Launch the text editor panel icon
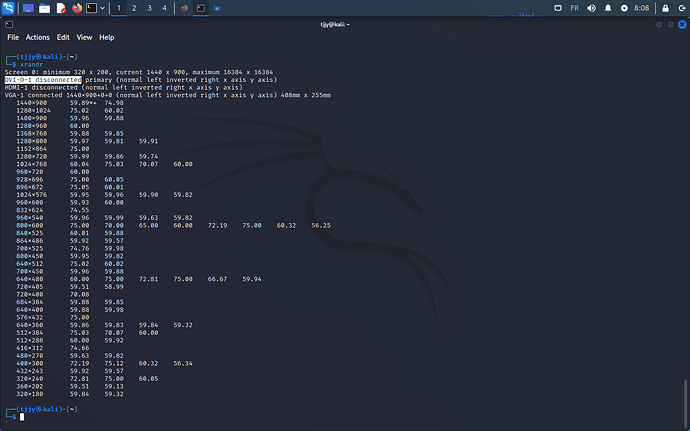The height and width of the screenshot is (431, 690). pyautogui.click(x=61, y=8)
